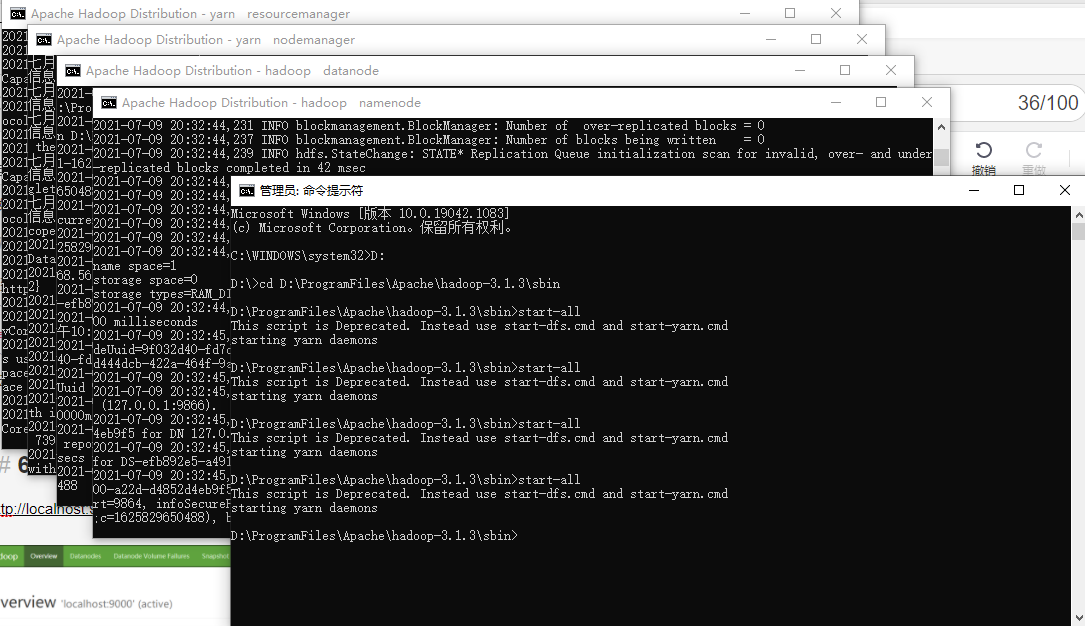The width and height of the screenshot is (1085, 626).
Task: Click the last empty sbin> prompt line
Action: click(x=374, y=536)
